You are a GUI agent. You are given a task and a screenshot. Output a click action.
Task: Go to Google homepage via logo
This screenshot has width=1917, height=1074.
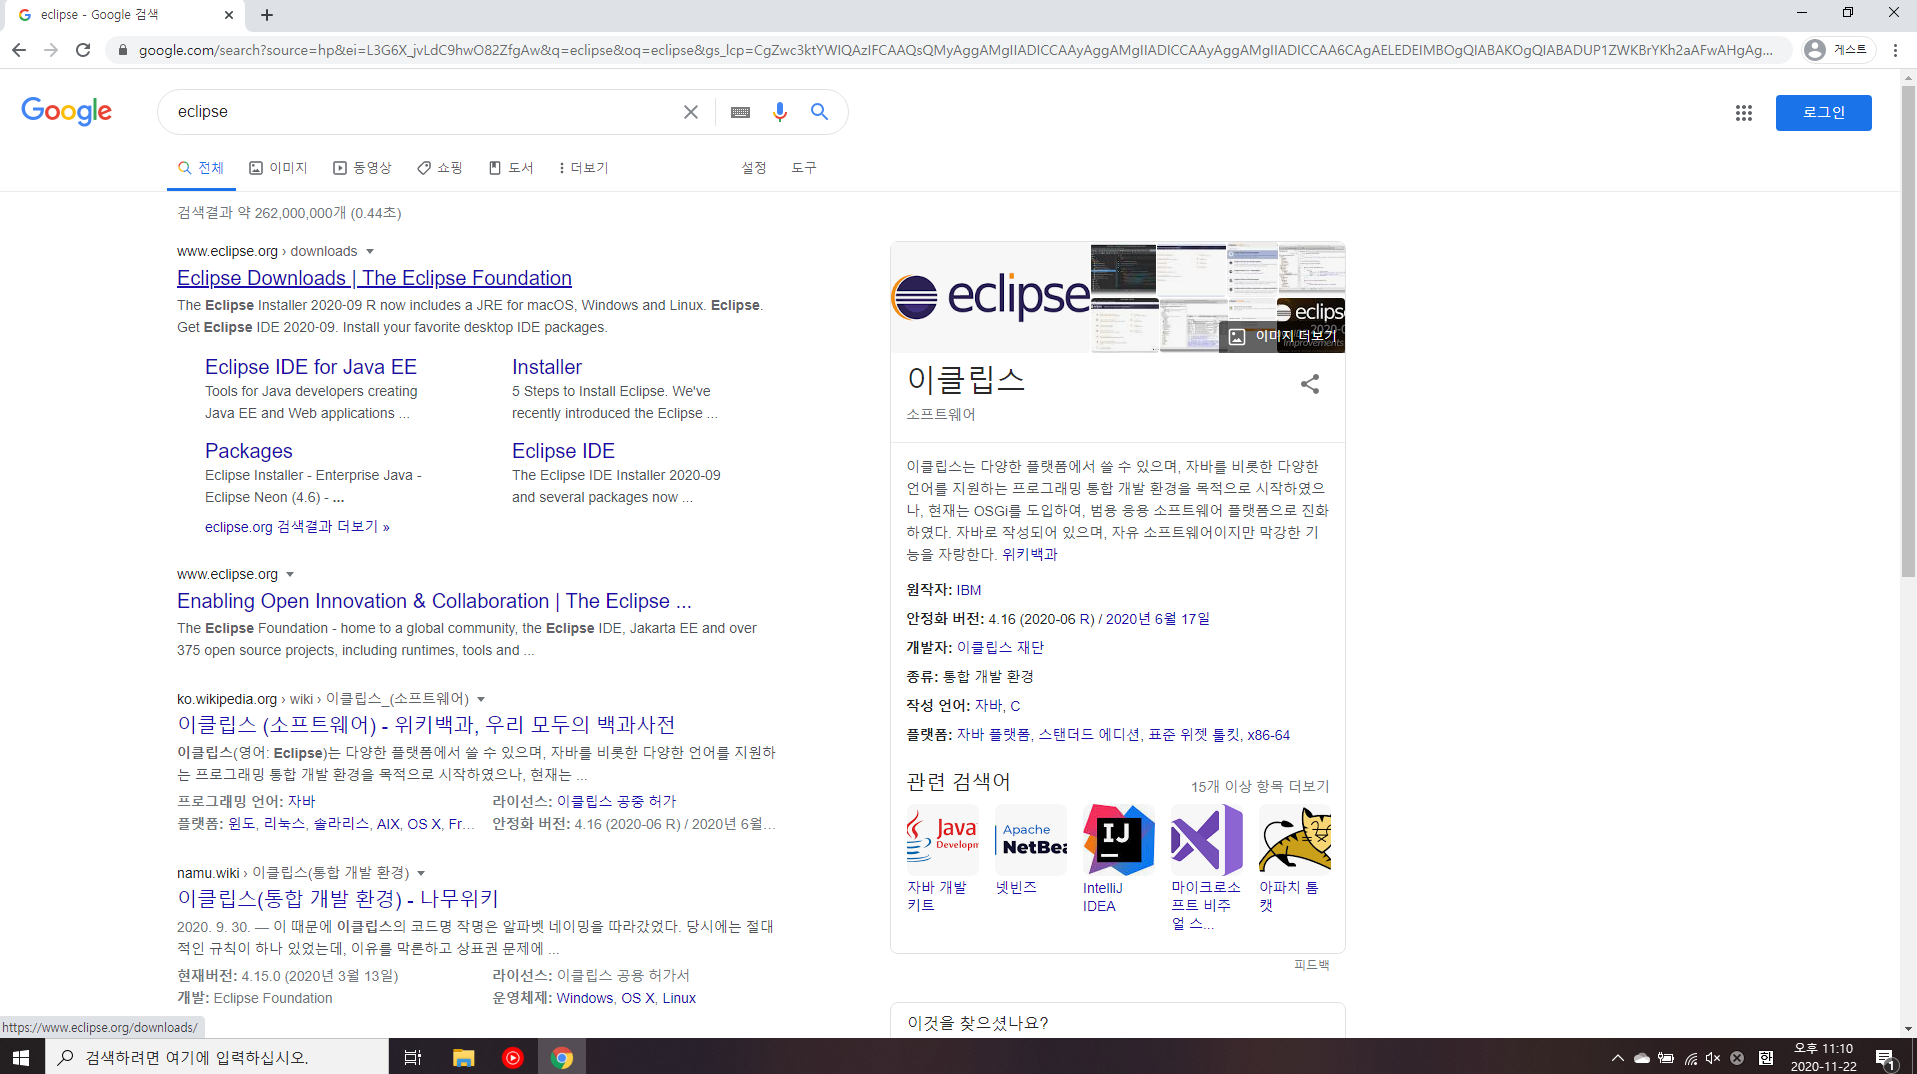[x=67, y=111]
